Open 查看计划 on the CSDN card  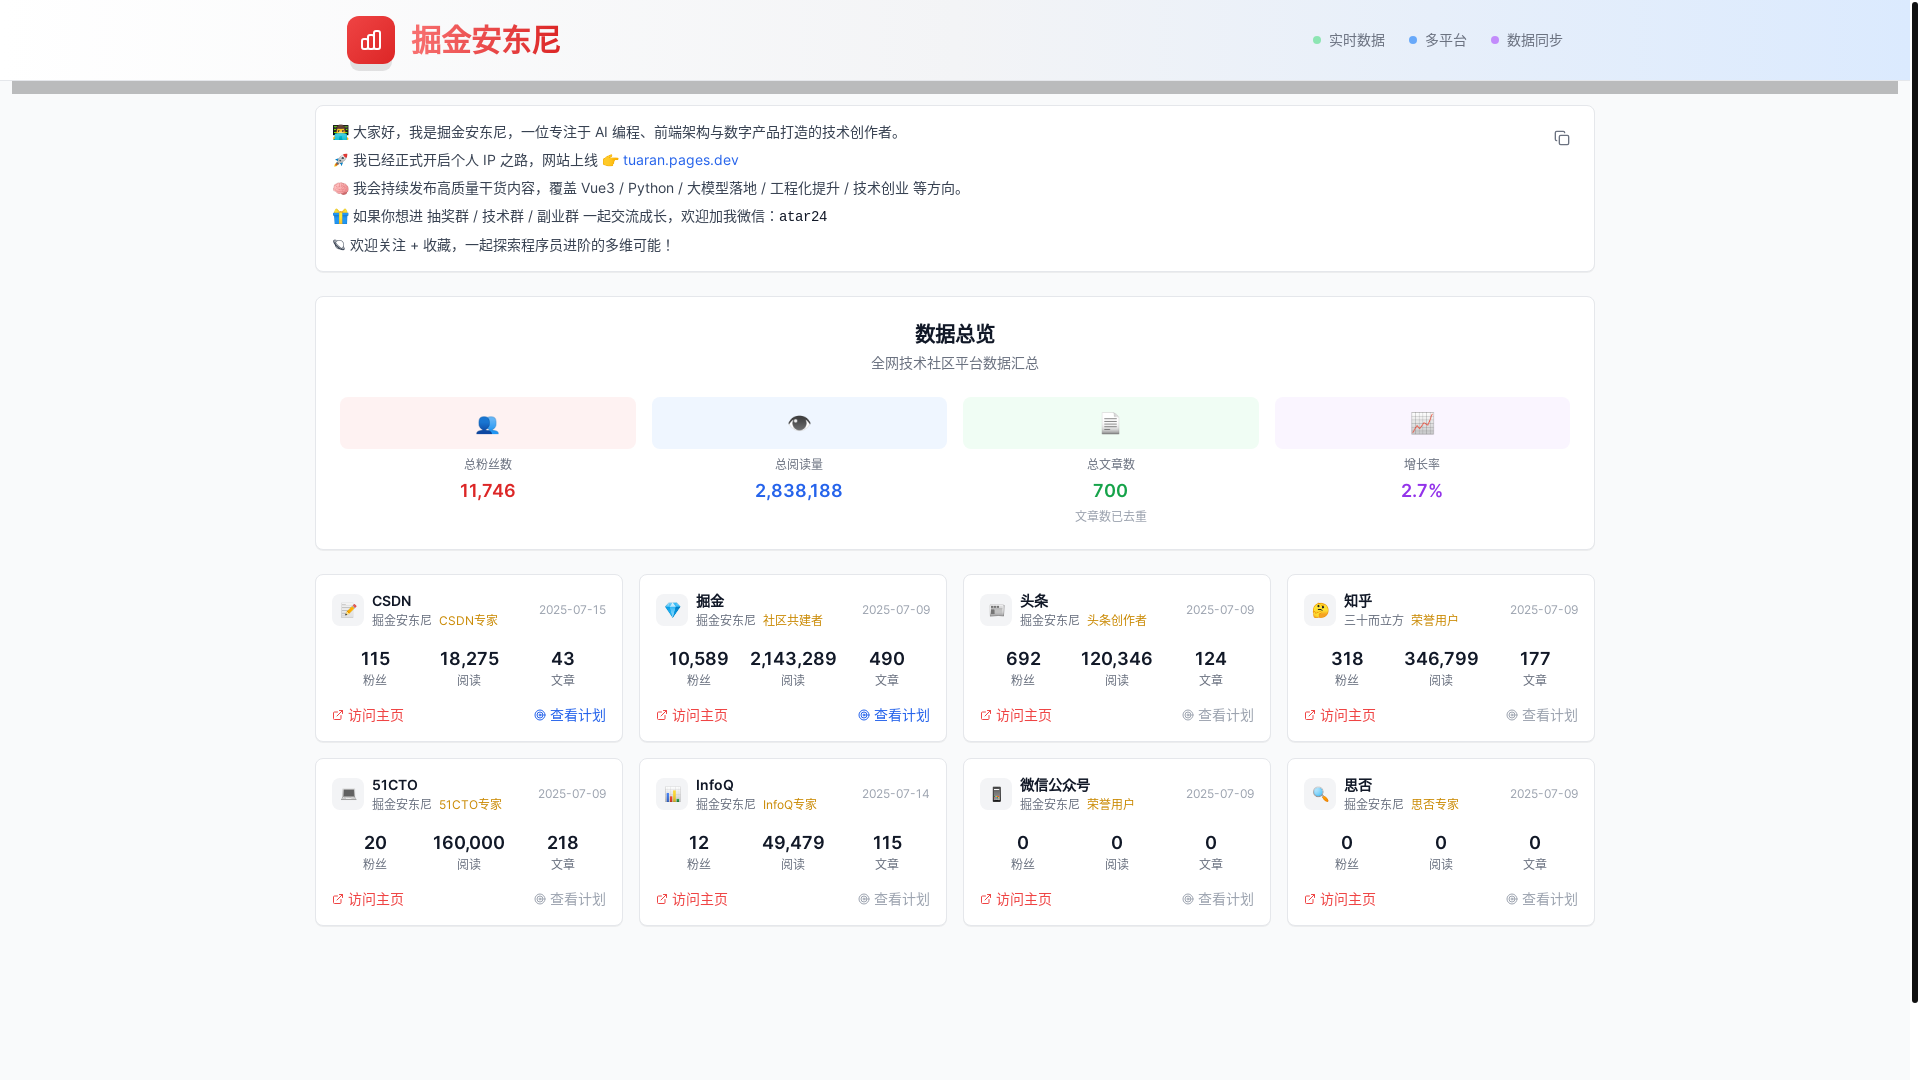pos(570,715)
